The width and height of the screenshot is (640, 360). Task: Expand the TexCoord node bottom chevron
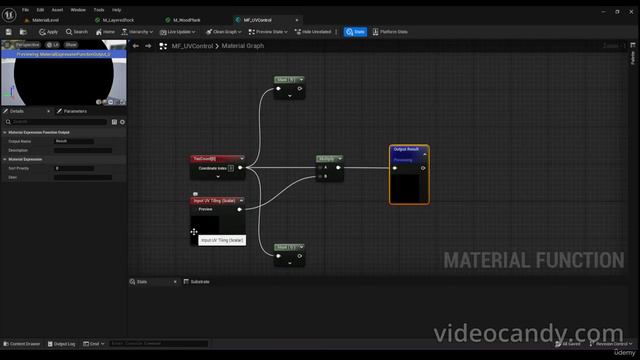coord(218,177)
